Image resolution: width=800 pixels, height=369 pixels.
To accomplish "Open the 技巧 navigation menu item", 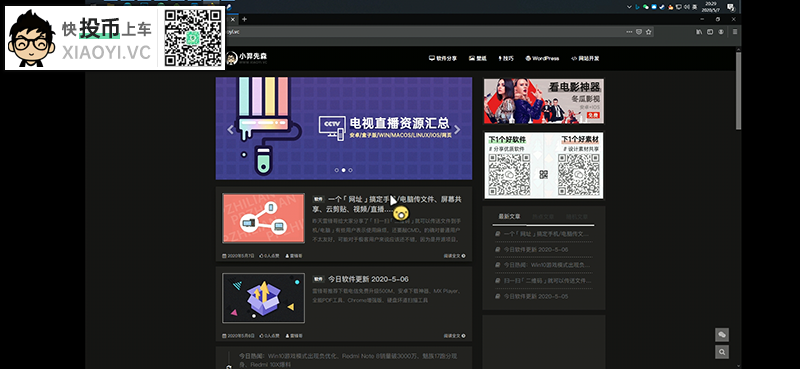I will point(505,58).
